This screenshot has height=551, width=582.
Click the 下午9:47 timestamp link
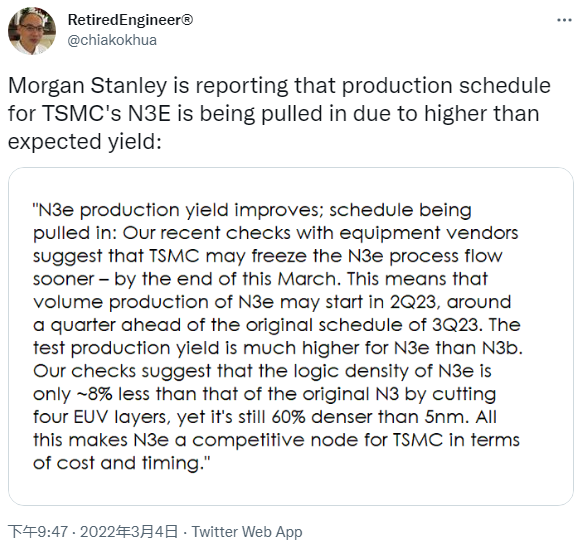click(x=38, y=532)
